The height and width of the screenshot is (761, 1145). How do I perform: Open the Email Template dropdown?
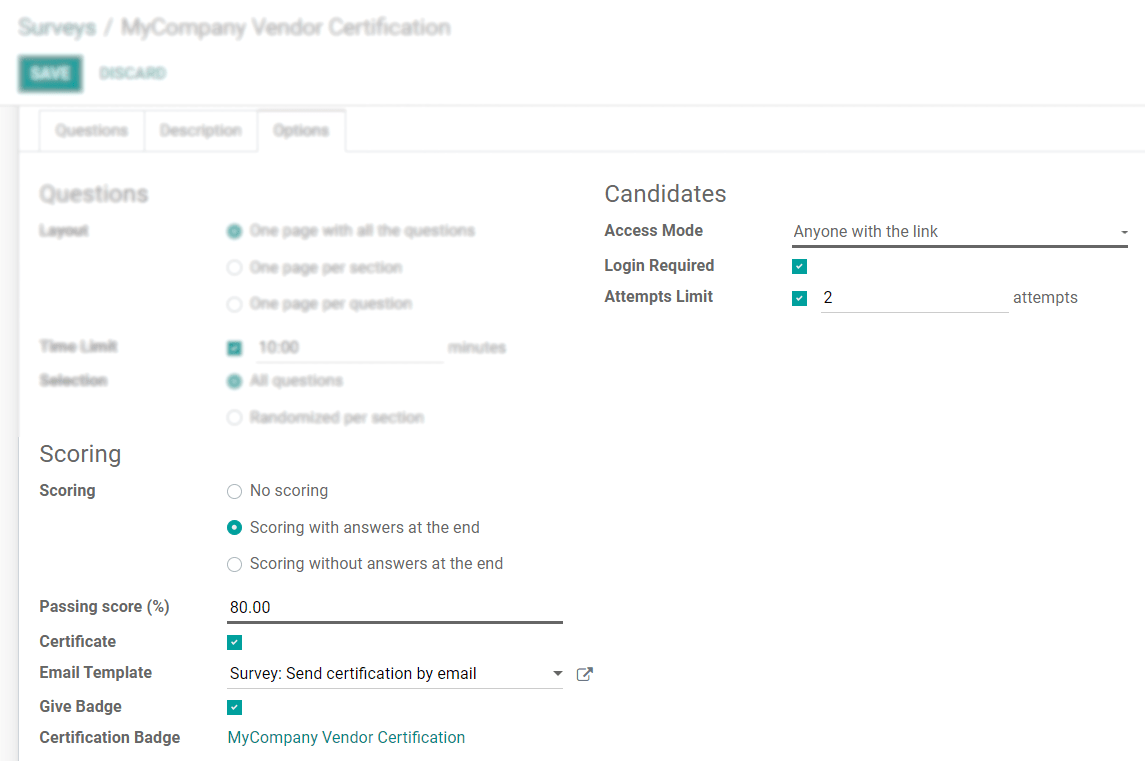click(394, 673)
